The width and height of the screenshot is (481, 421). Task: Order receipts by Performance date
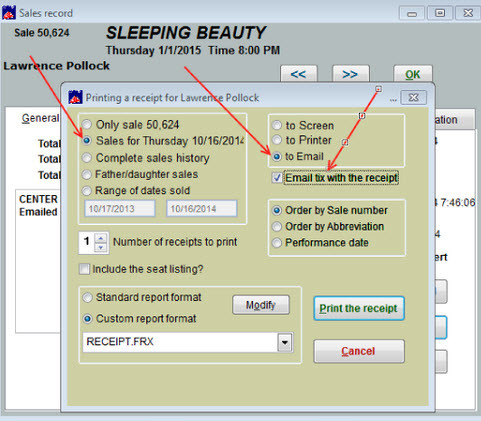pyautogui.click(x=277, y=243)
